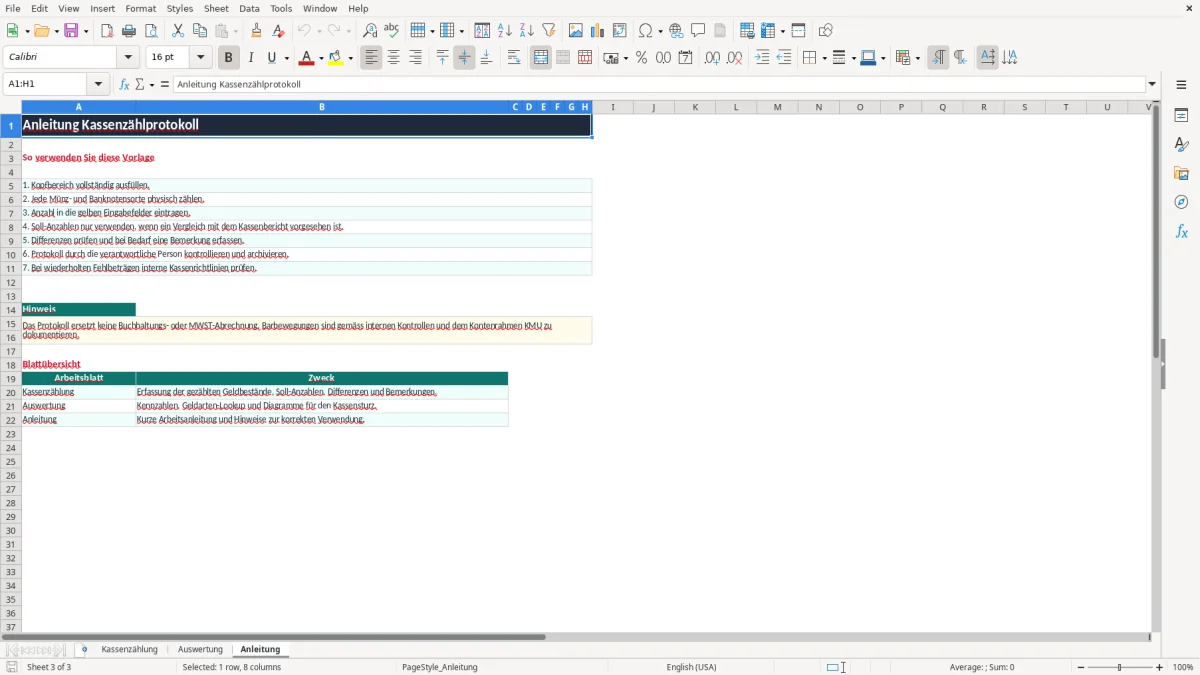Click into the formula input line
This screenshot has height=675, width=1200.
659,85
